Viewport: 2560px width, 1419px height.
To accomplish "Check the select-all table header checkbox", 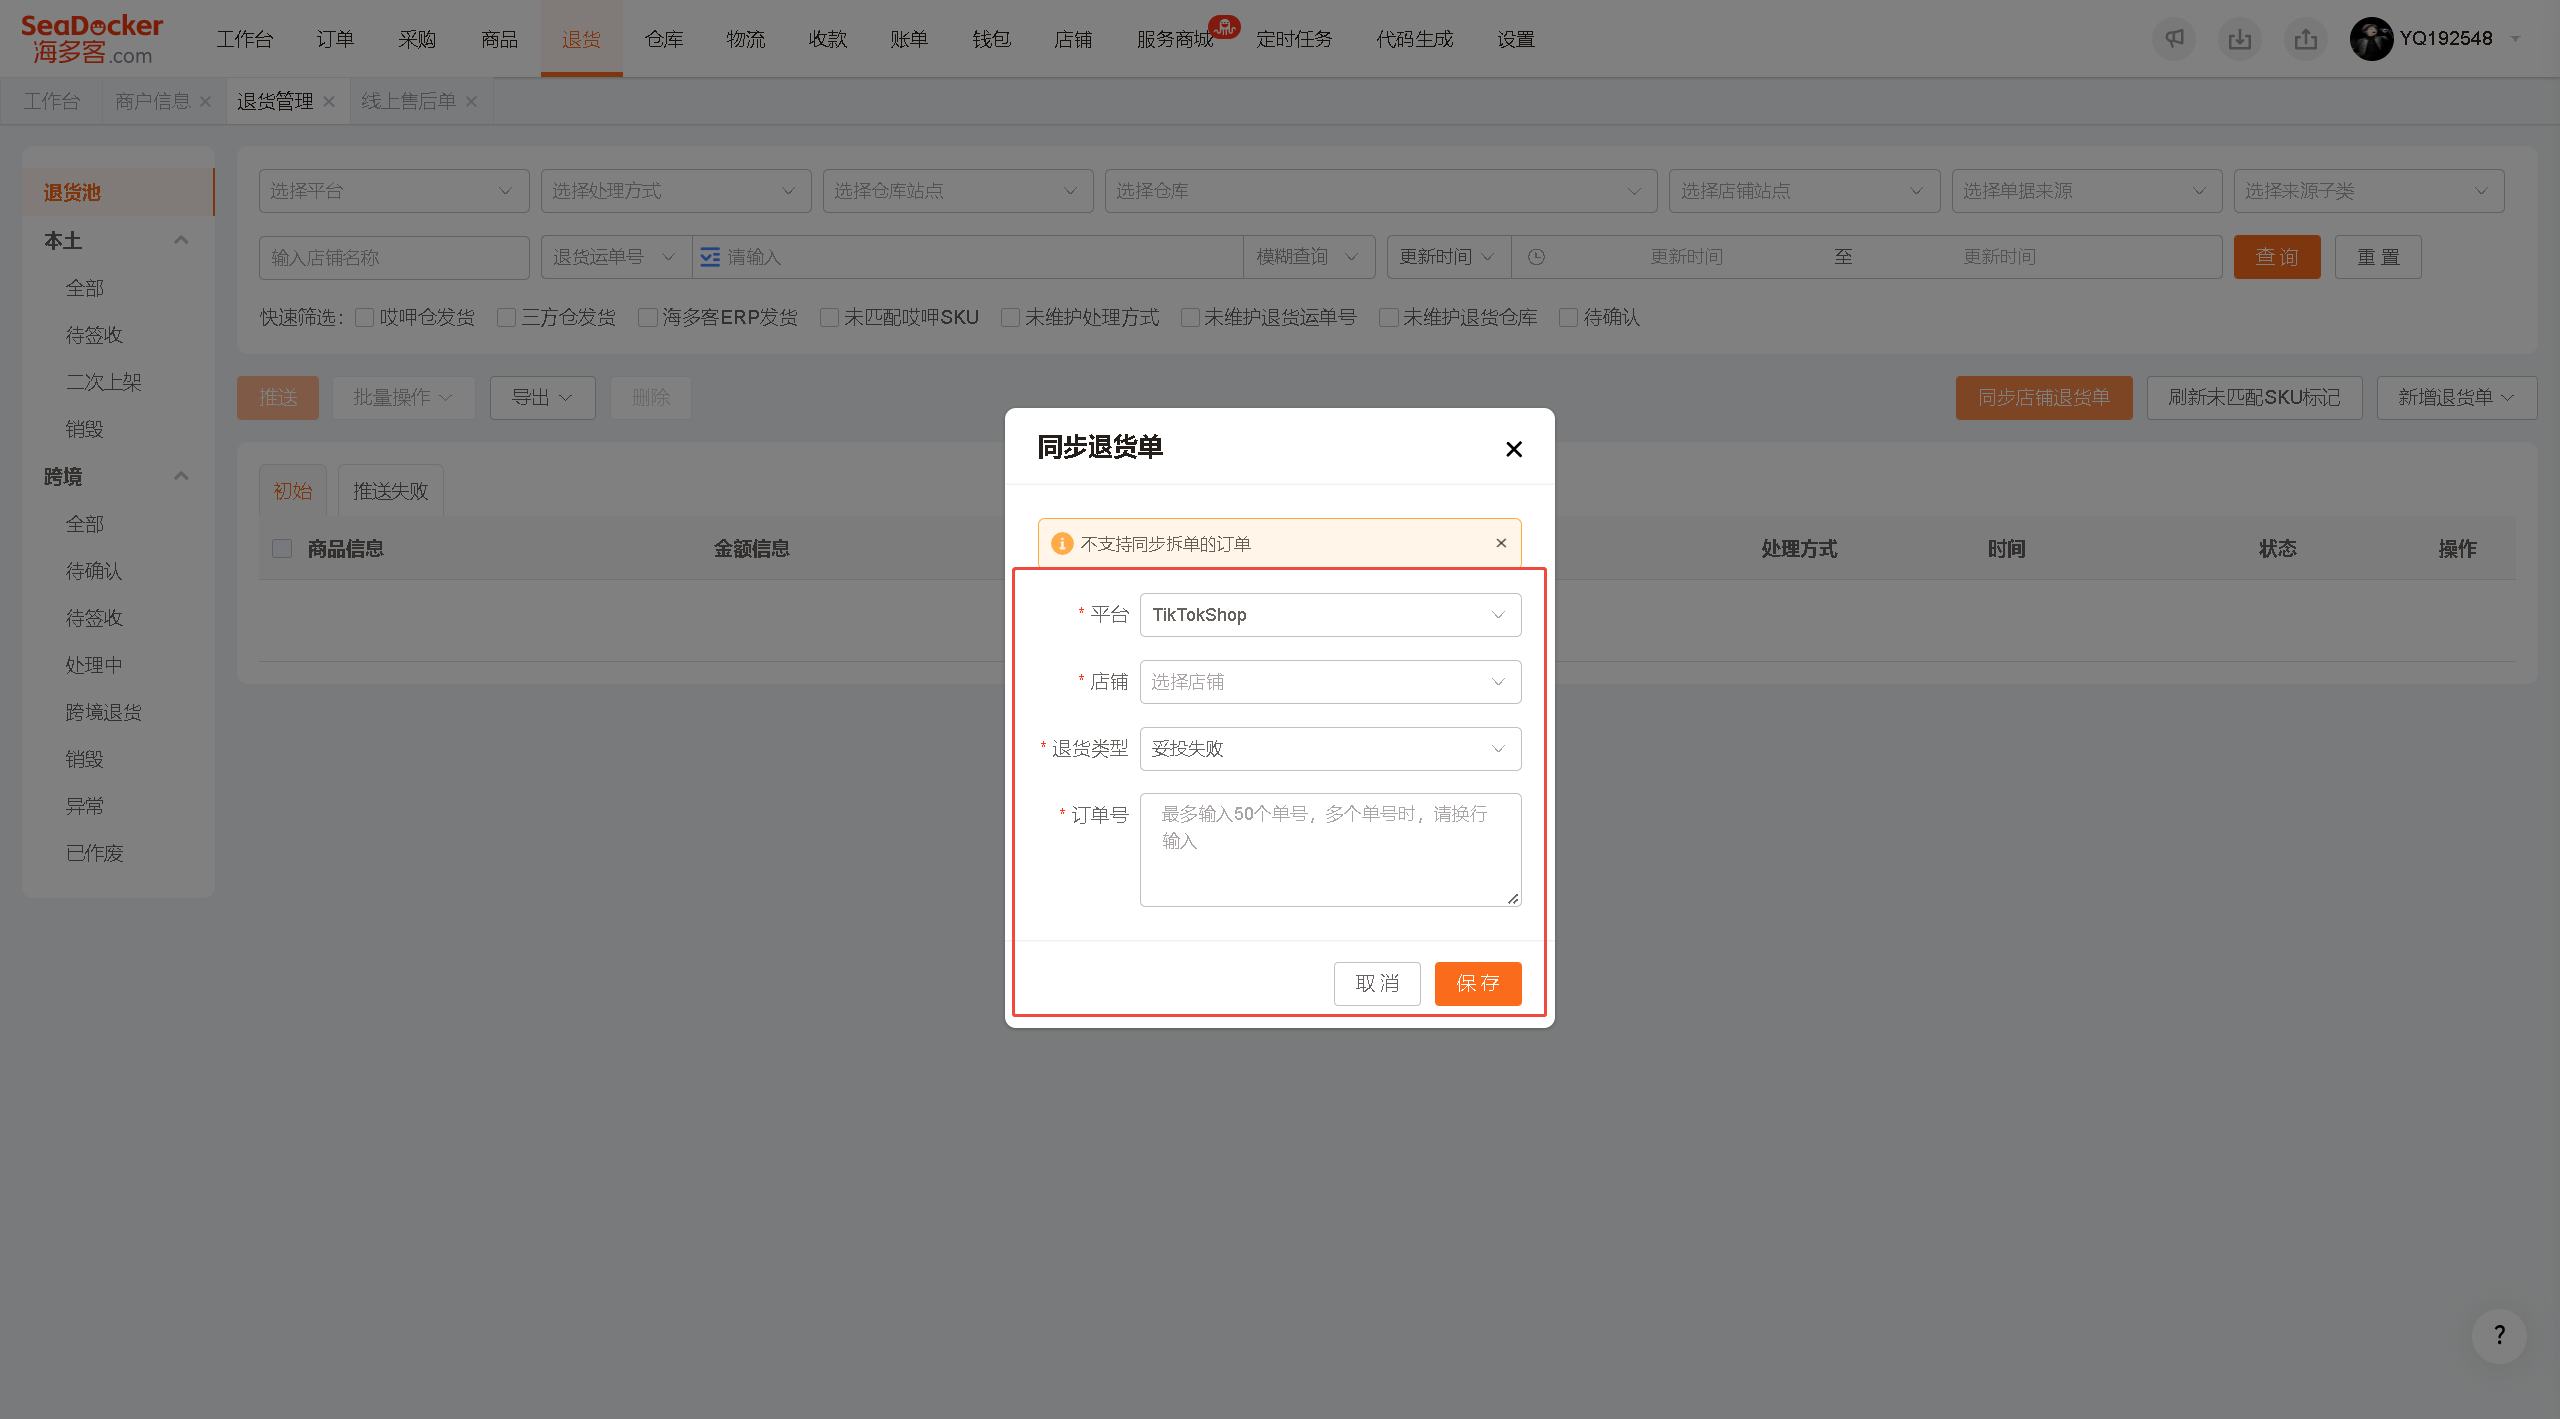I will coord(282,548).
